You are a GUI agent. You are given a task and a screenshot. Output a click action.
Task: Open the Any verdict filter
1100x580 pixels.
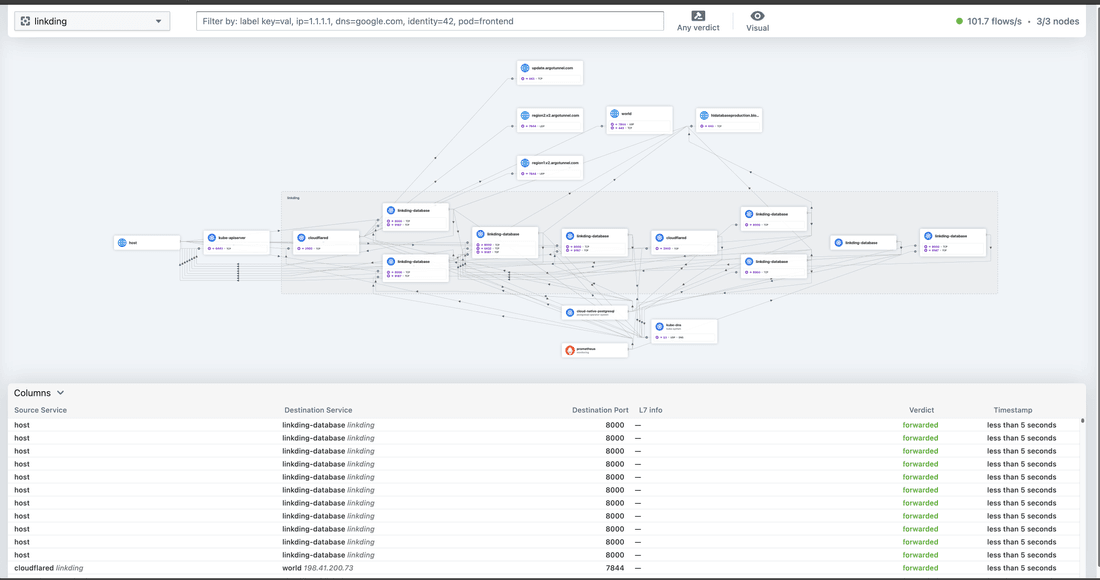pos(697,21)
